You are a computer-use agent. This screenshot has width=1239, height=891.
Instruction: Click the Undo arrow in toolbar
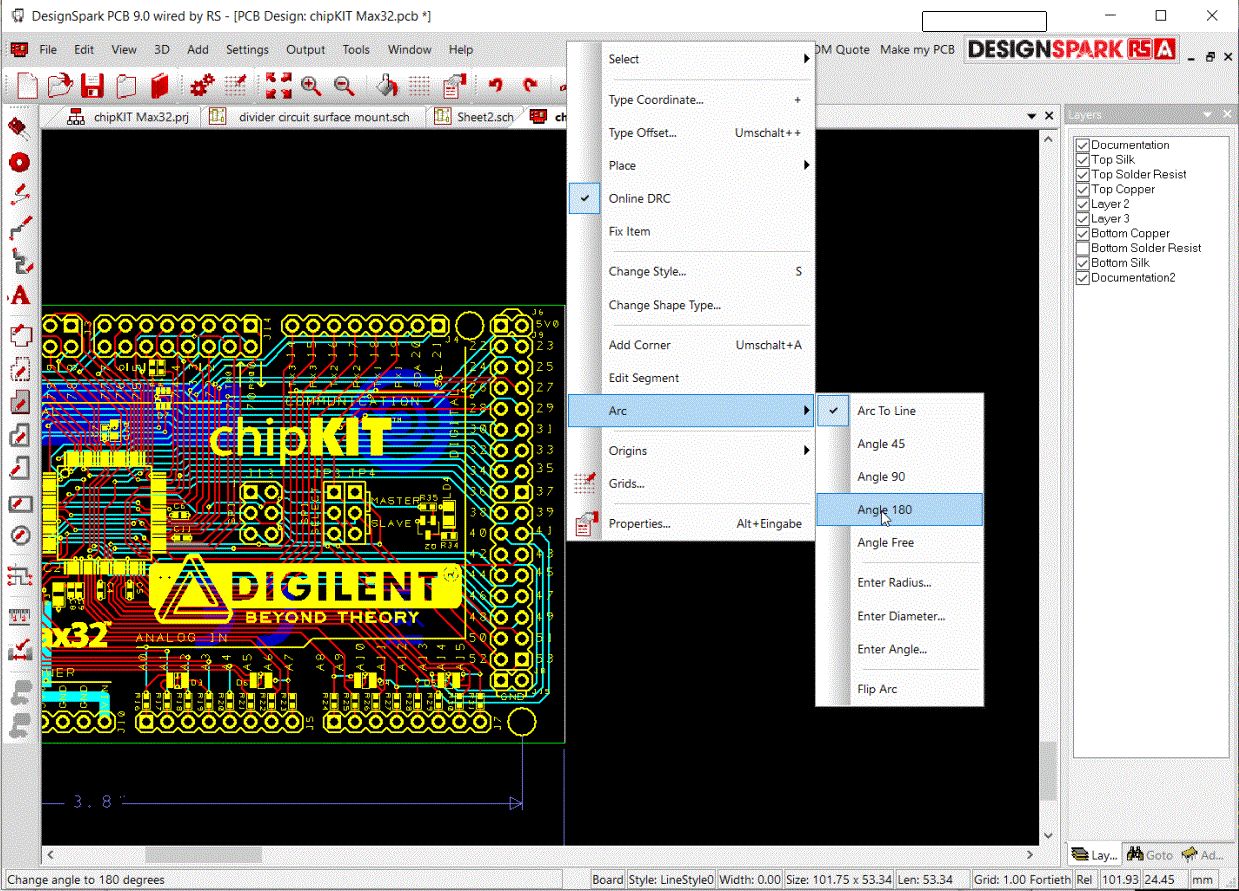coord(495,85)
